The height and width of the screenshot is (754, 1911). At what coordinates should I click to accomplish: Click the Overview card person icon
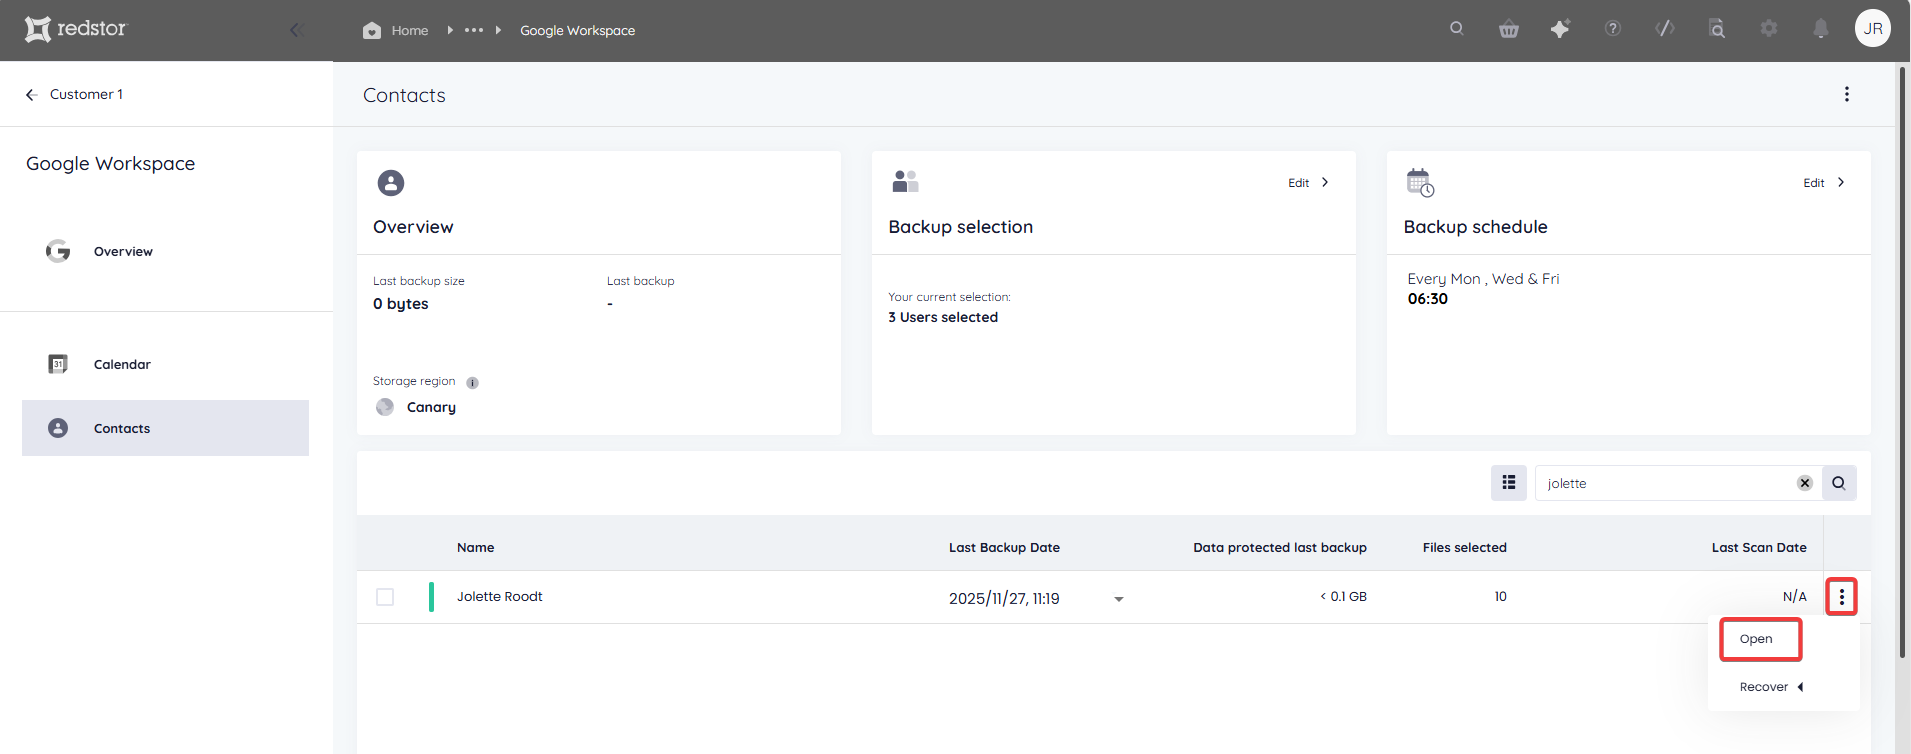point(391,183)
